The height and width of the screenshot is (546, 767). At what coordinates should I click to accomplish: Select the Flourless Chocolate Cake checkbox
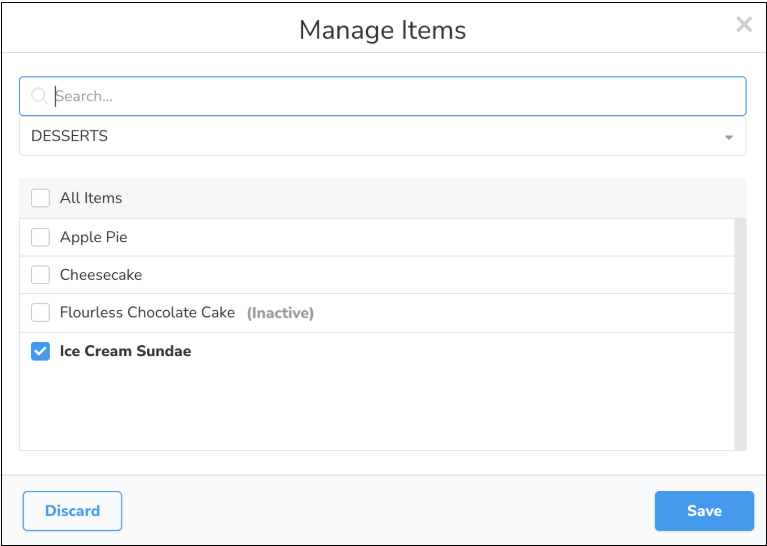[x=40, y=313]
